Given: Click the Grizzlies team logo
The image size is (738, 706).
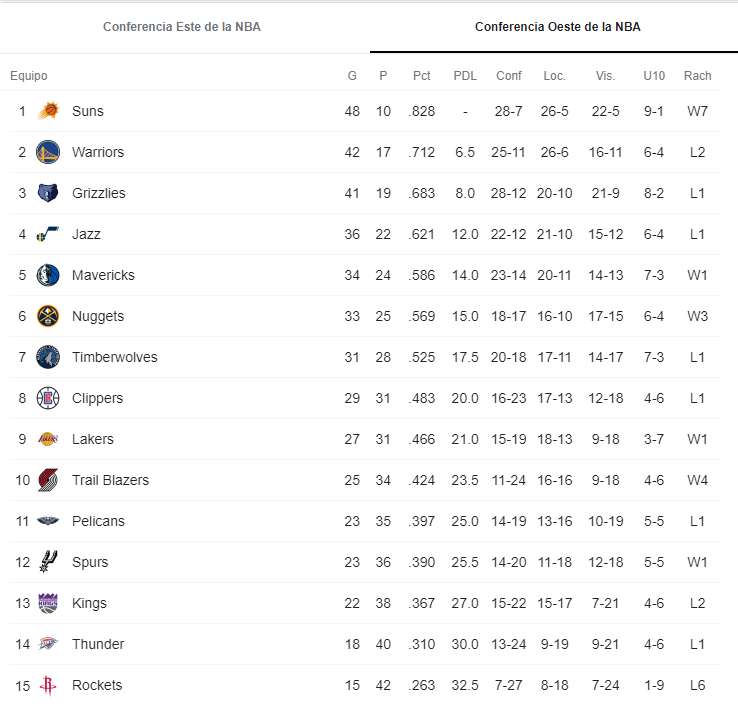Looking at the screenshot, I should click(x=48, y=193).
